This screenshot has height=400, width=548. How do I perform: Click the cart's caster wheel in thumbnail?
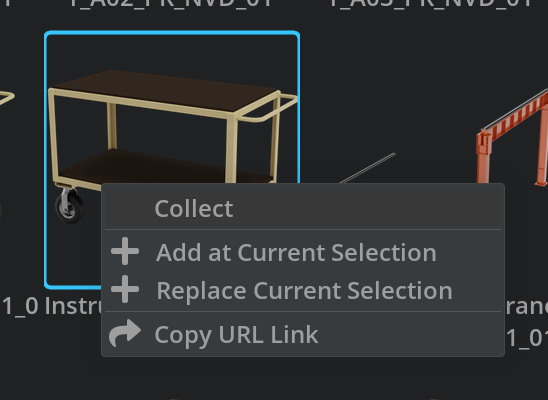pos(70,206)
